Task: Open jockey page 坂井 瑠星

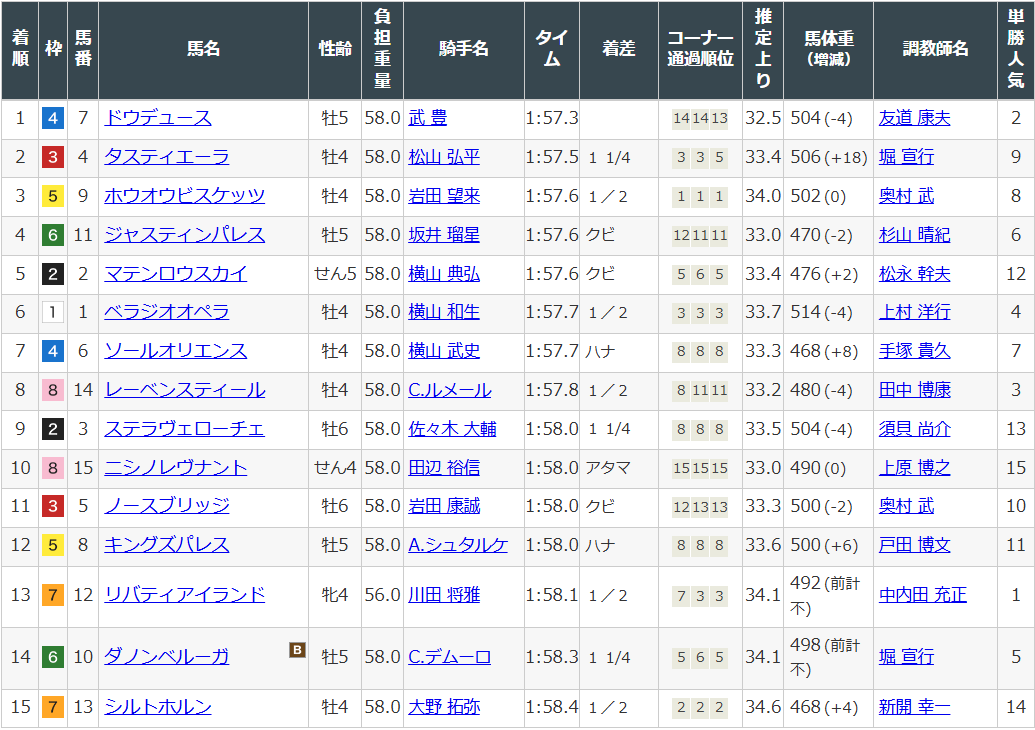Action: (444, 235)
